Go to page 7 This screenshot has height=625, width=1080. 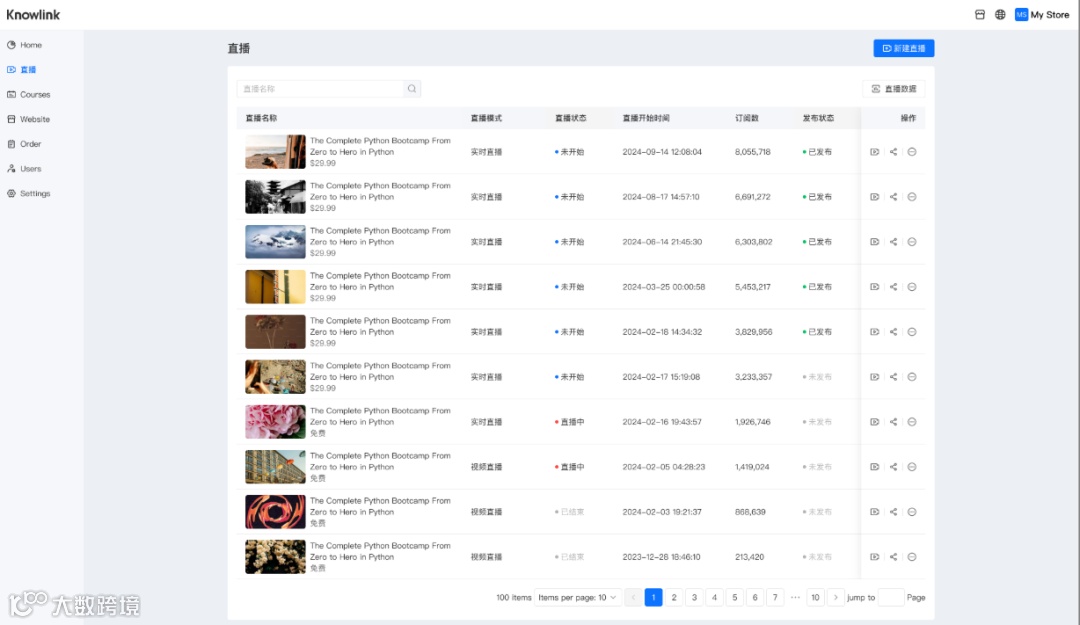pos(775,597)
